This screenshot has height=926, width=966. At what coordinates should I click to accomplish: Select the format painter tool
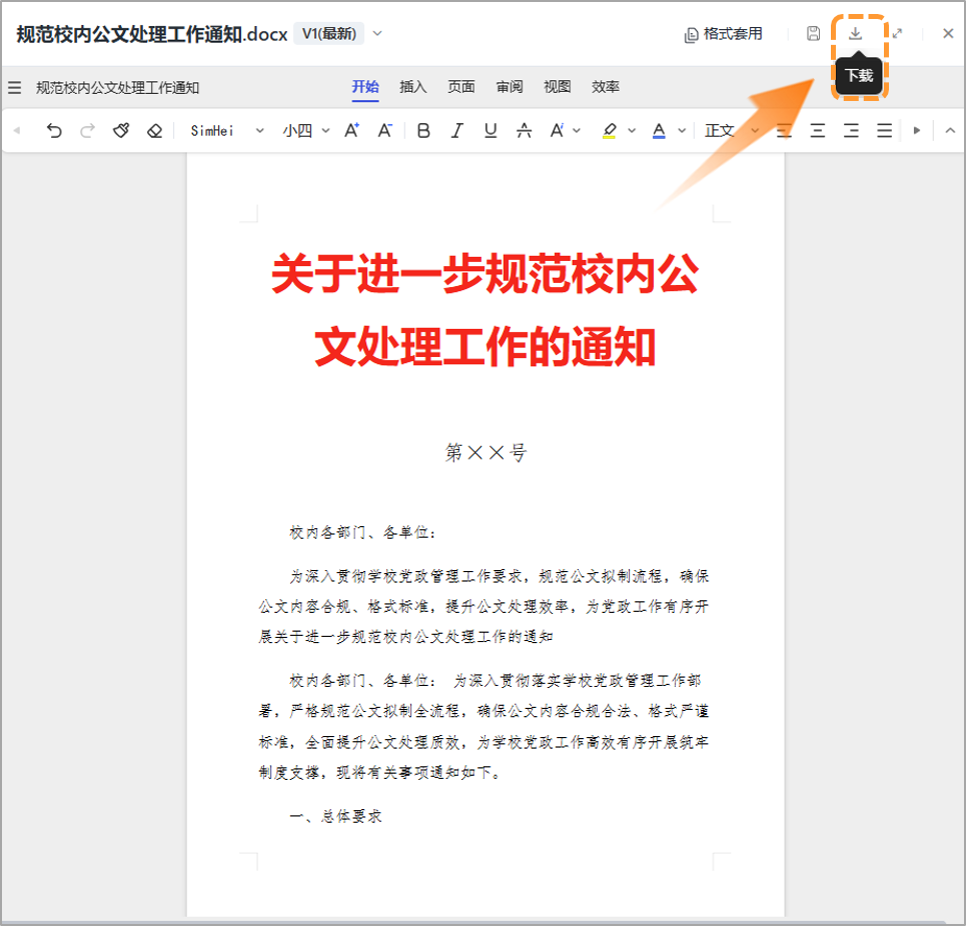[120, 130]
